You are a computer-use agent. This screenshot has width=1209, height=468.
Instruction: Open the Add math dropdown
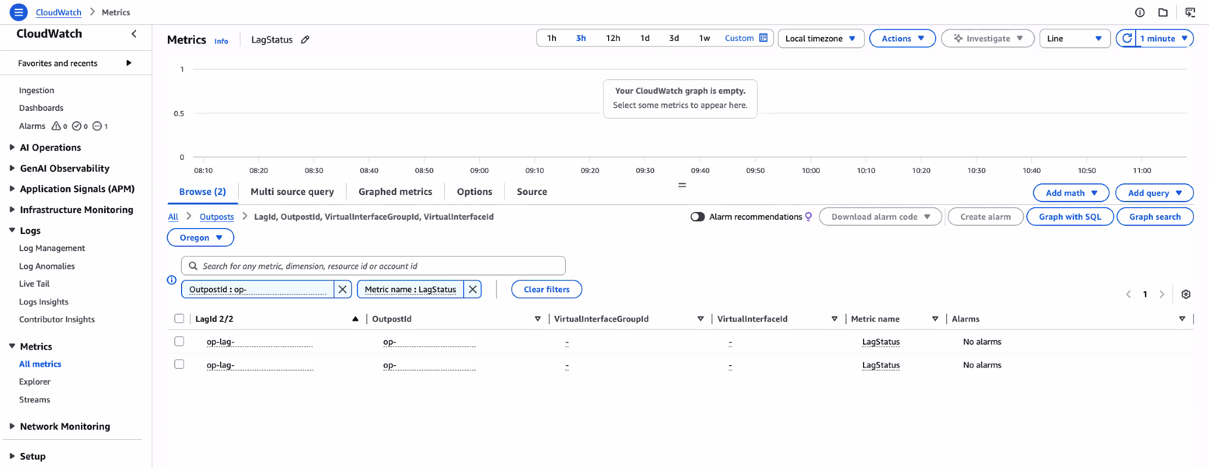(1071, 193)
